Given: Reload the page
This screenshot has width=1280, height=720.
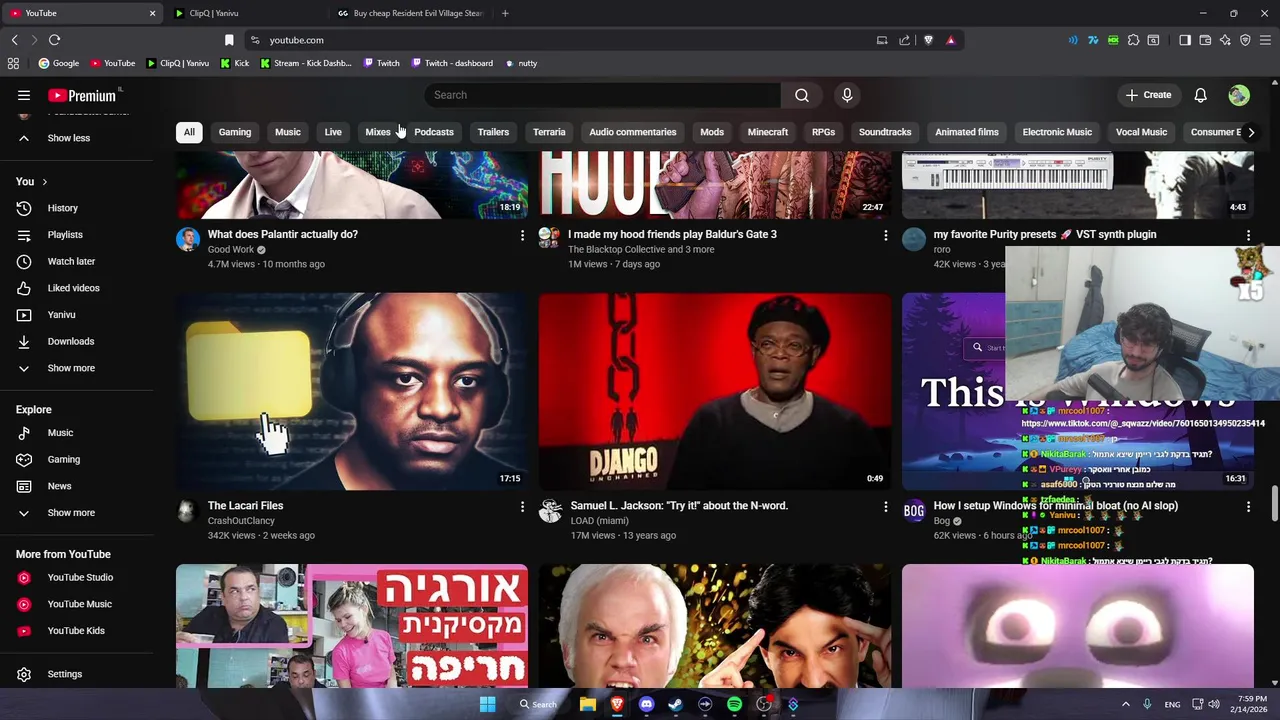Looking at the screenshot, I should coord(54,40).
